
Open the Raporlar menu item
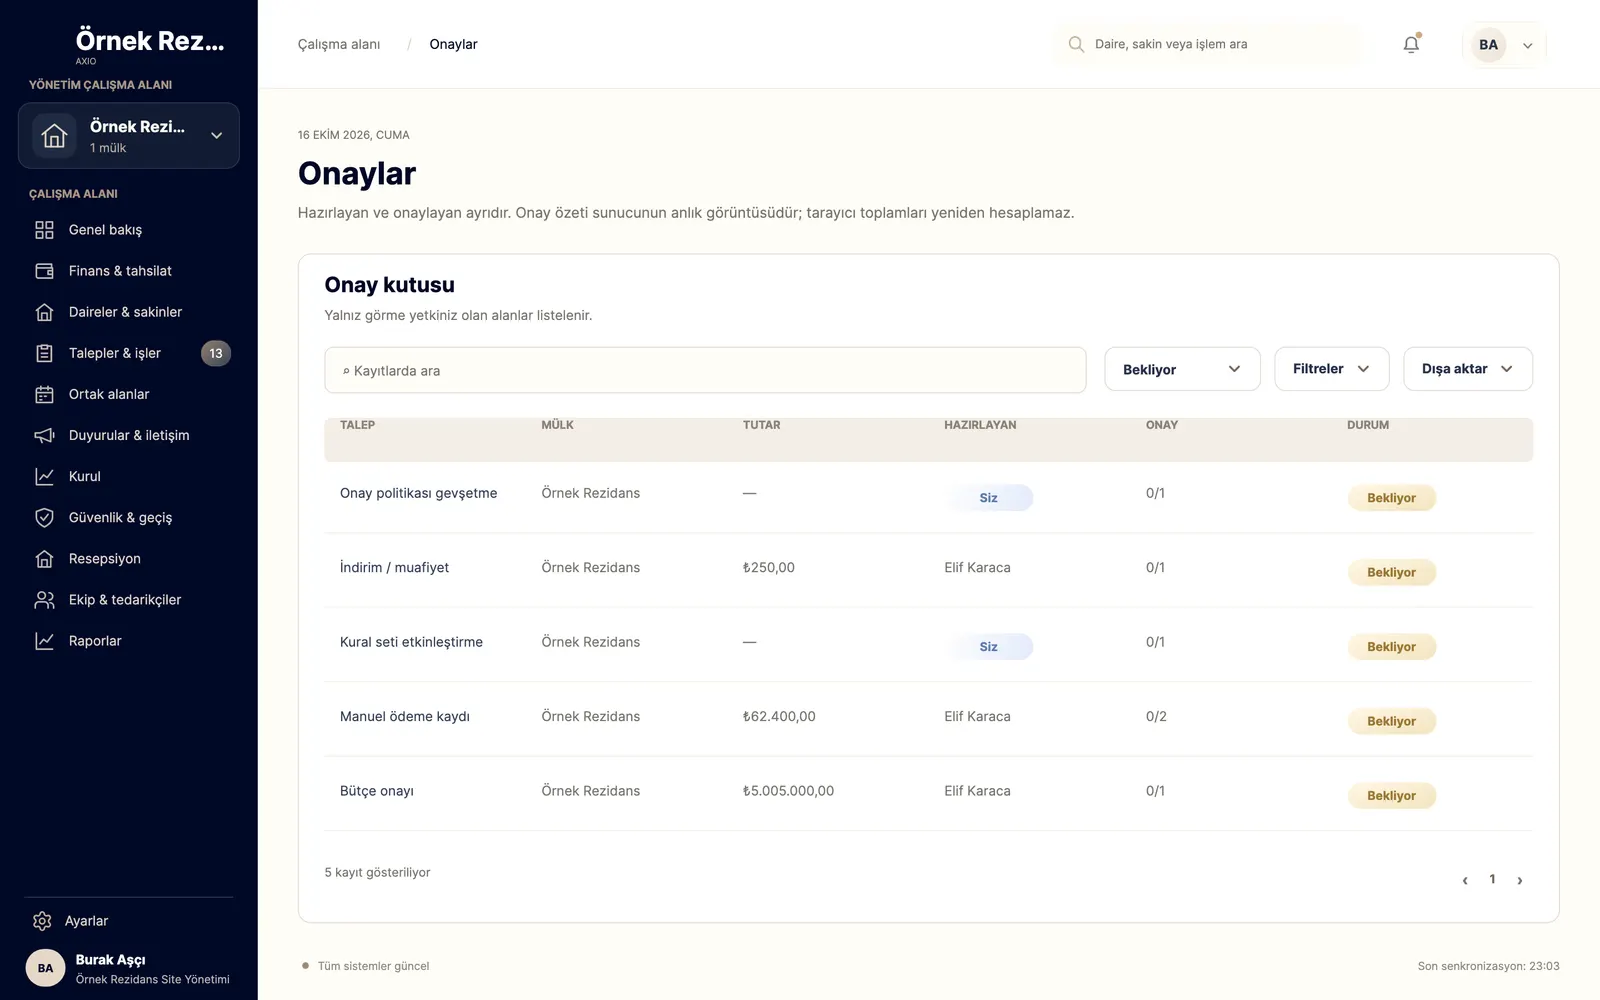coord(129,641)
